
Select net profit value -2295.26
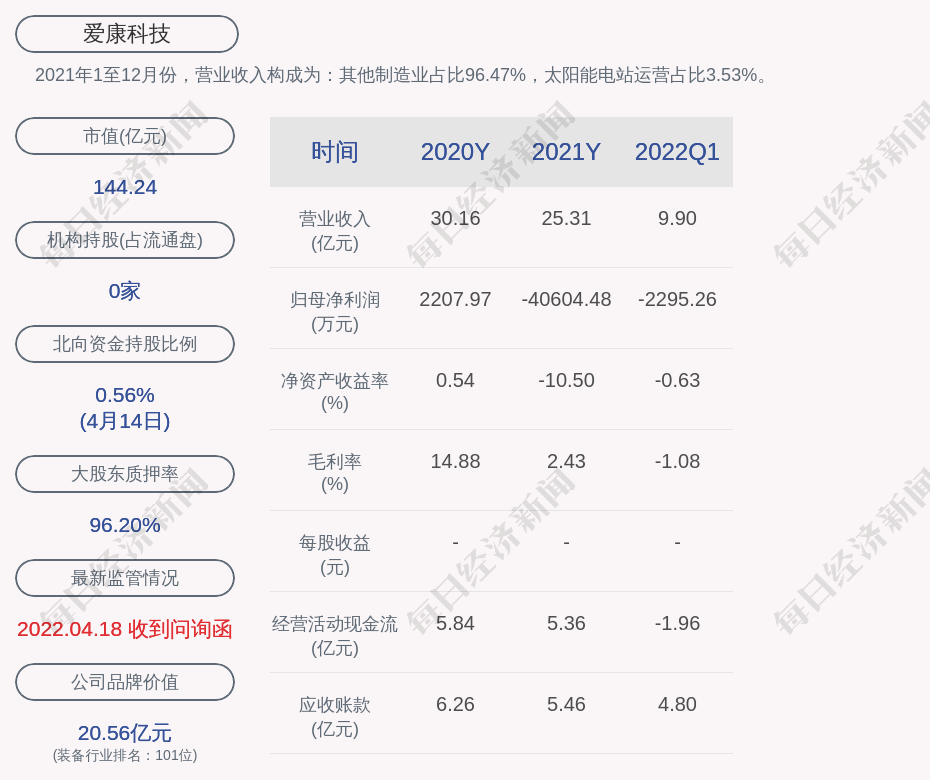(677, 300)
